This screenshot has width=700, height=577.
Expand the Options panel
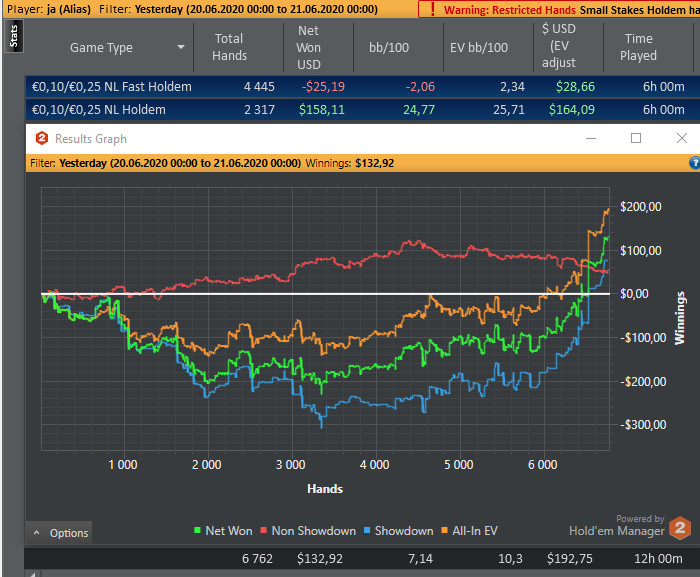59,533
